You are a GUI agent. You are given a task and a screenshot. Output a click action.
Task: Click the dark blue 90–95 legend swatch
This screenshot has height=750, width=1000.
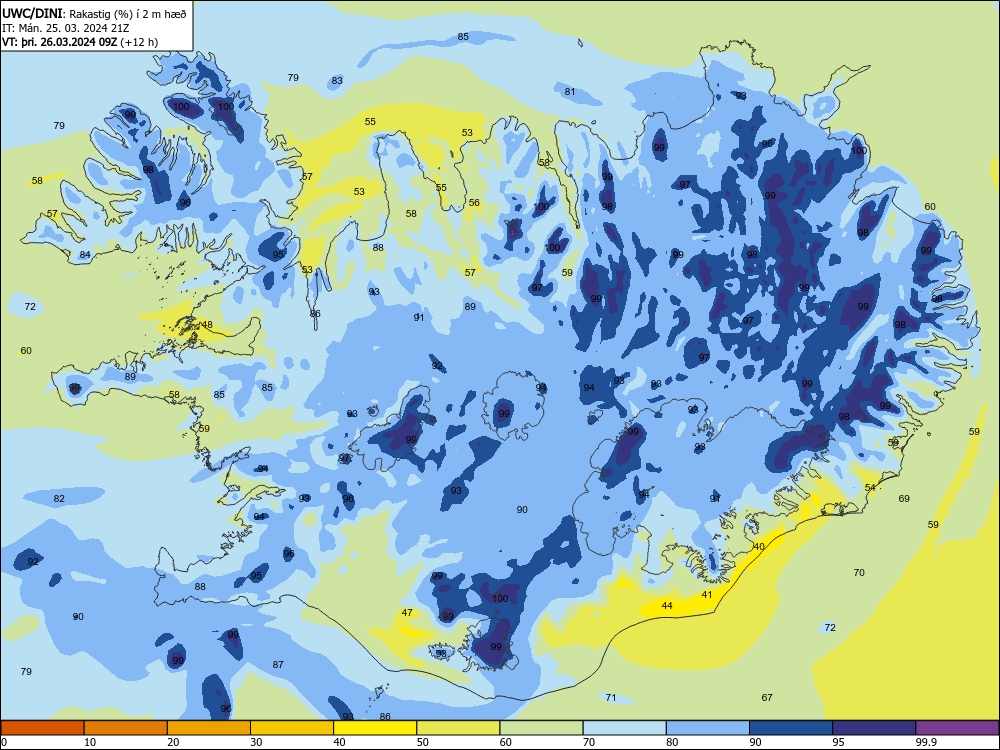[791, 728]
